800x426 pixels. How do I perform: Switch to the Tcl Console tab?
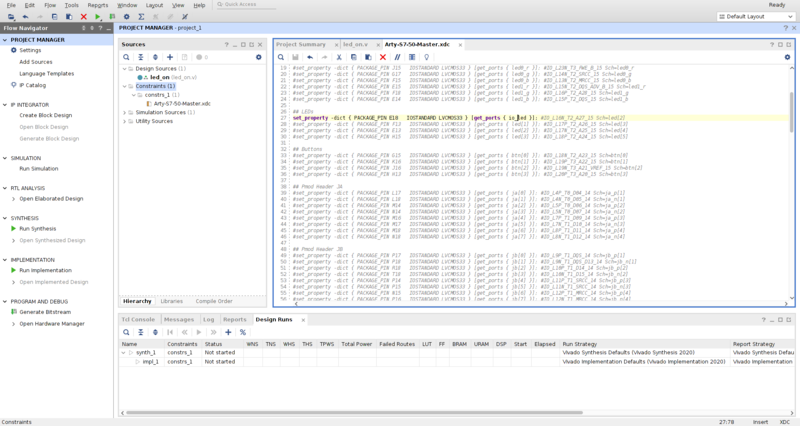point(138,319)
